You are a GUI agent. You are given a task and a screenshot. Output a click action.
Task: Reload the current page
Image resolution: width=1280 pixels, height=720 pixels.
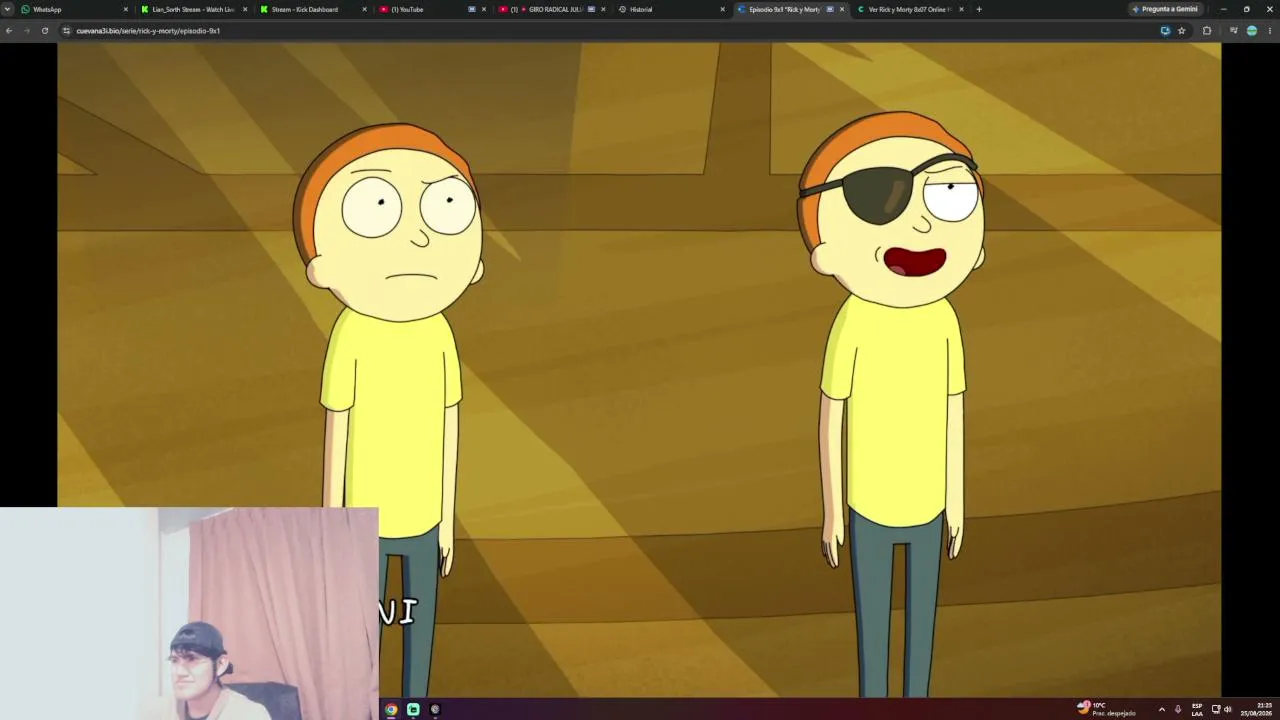click(x=45, y=31)
